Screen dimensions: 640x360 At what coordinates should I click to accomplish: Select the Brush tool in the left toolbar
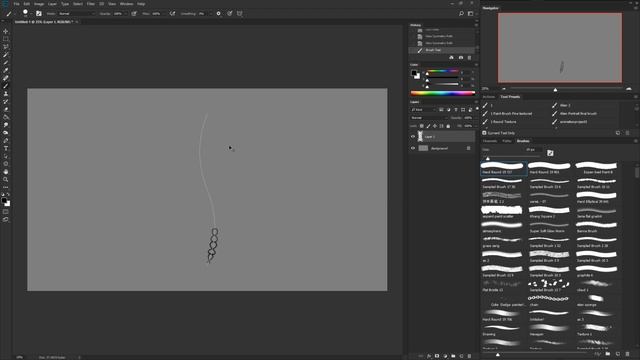pyautogui.click(x=6, y=86)
